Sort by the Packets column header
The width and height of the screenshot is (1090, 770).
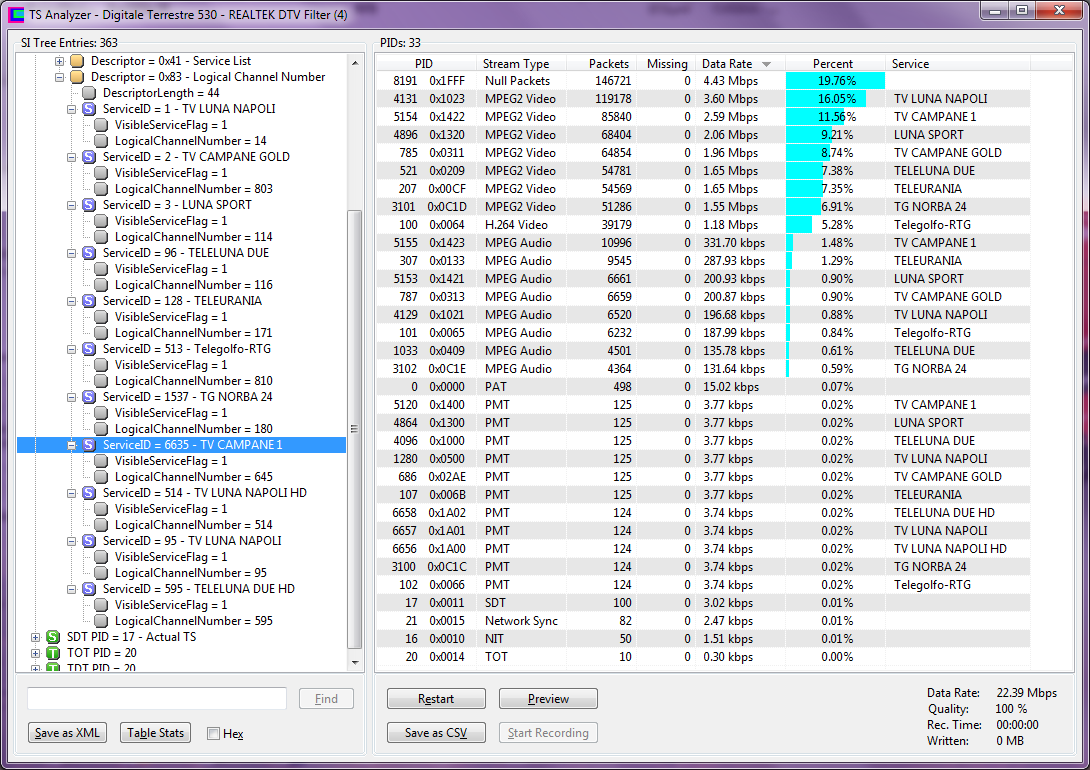click(x=601, y=63)
